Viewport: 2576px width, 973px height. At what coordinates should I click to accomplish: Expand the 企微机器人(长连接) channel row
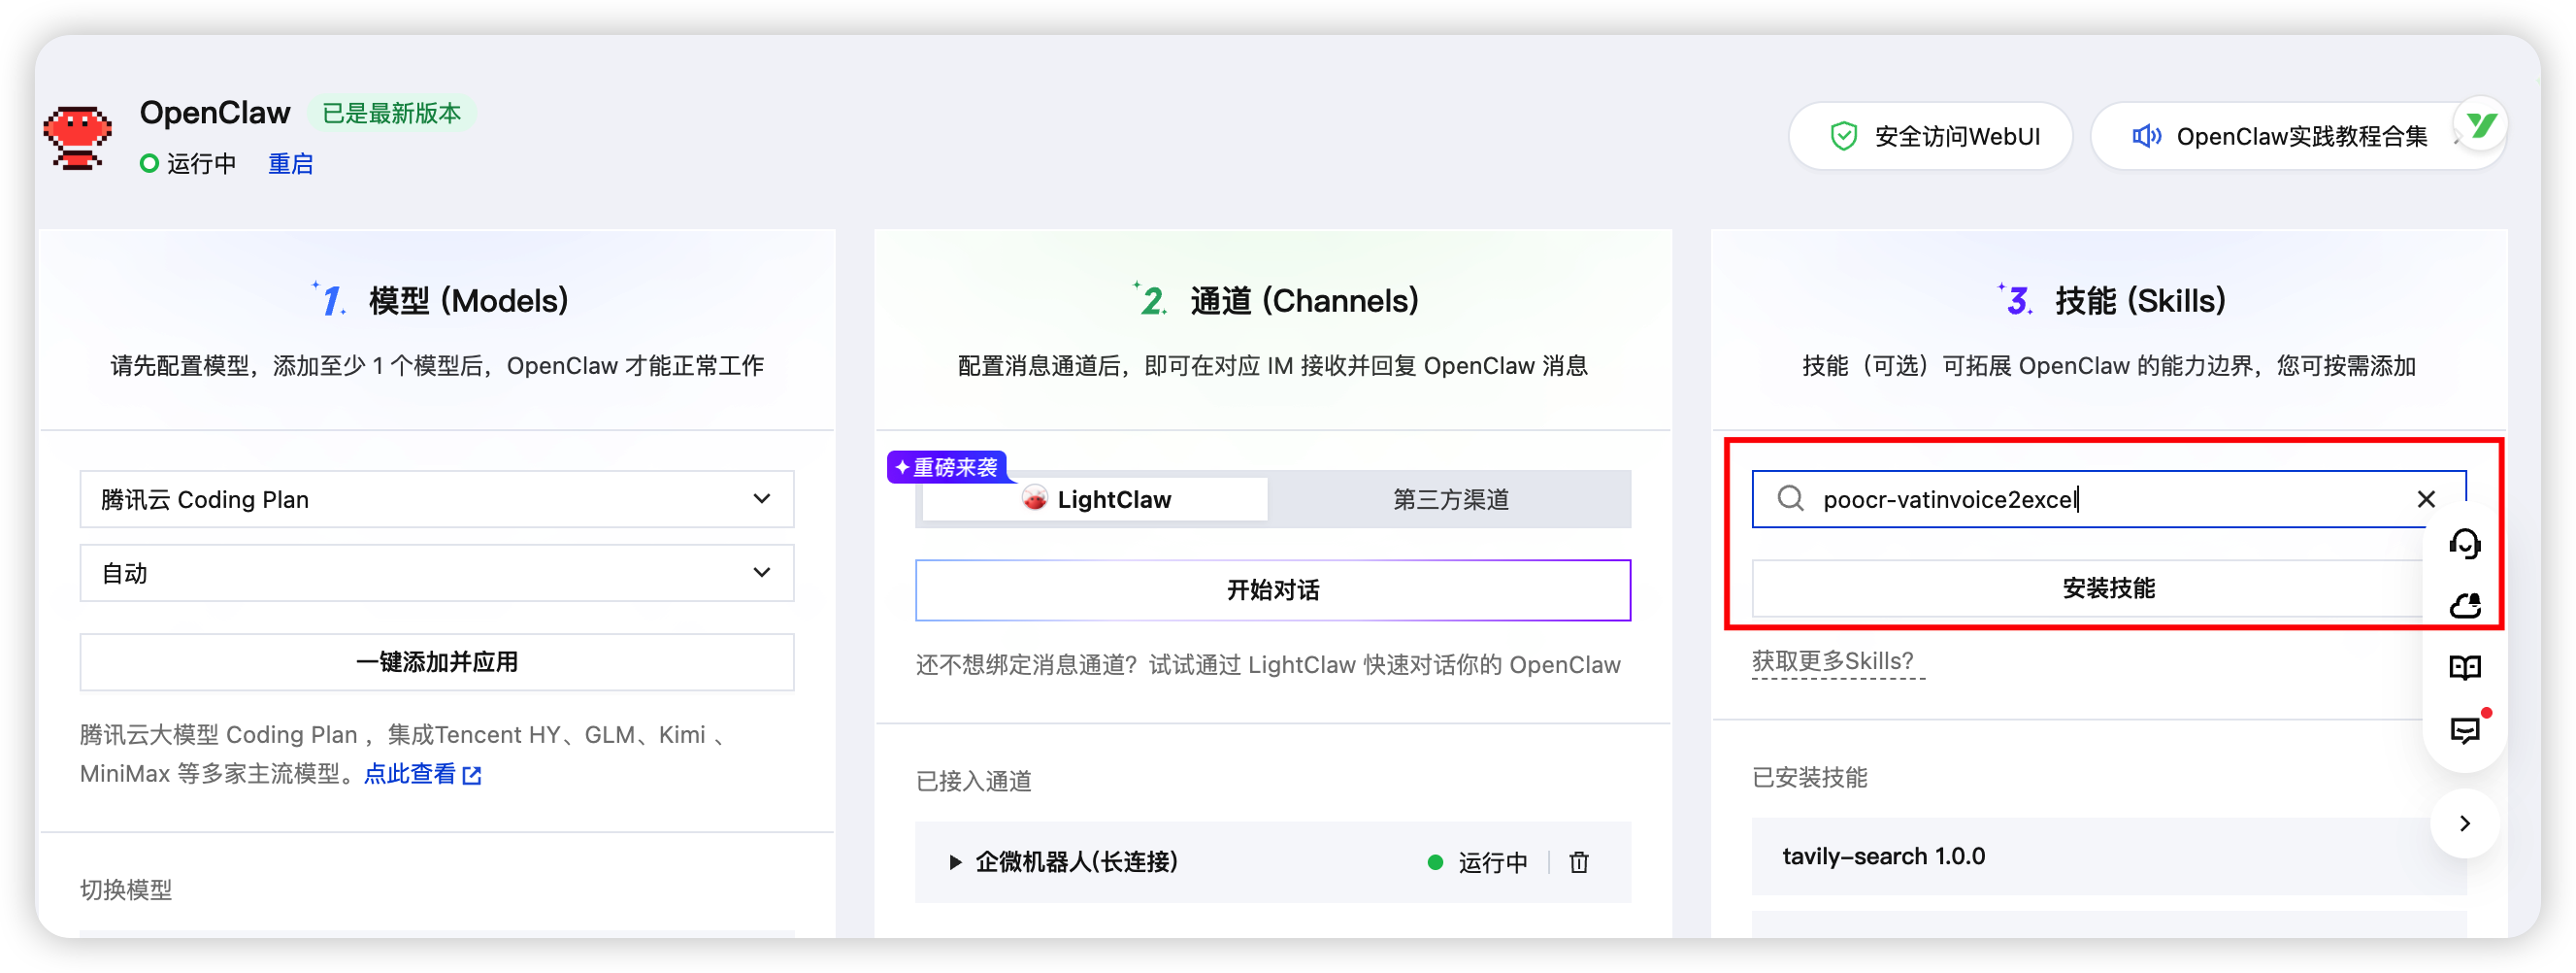[x=954, y=862]
